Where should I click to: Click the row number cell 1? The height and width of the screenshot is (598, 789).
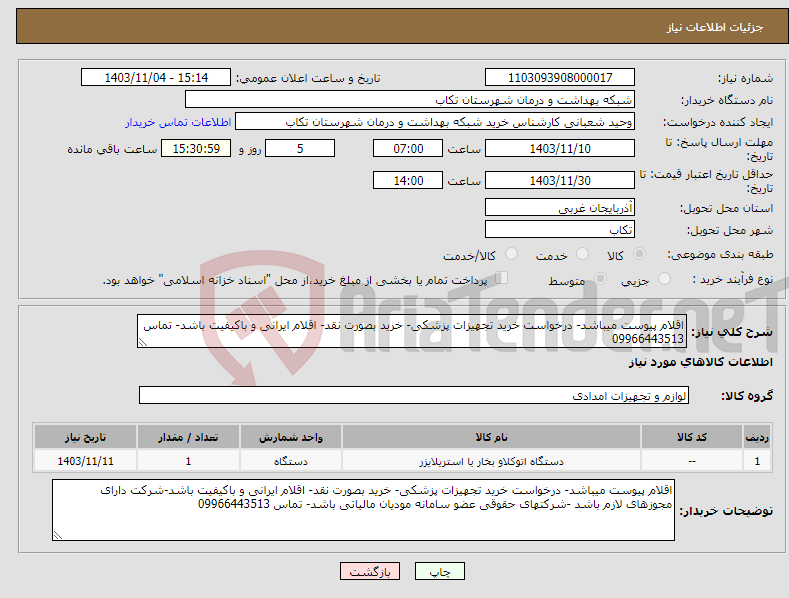click(x=757, y=461)
